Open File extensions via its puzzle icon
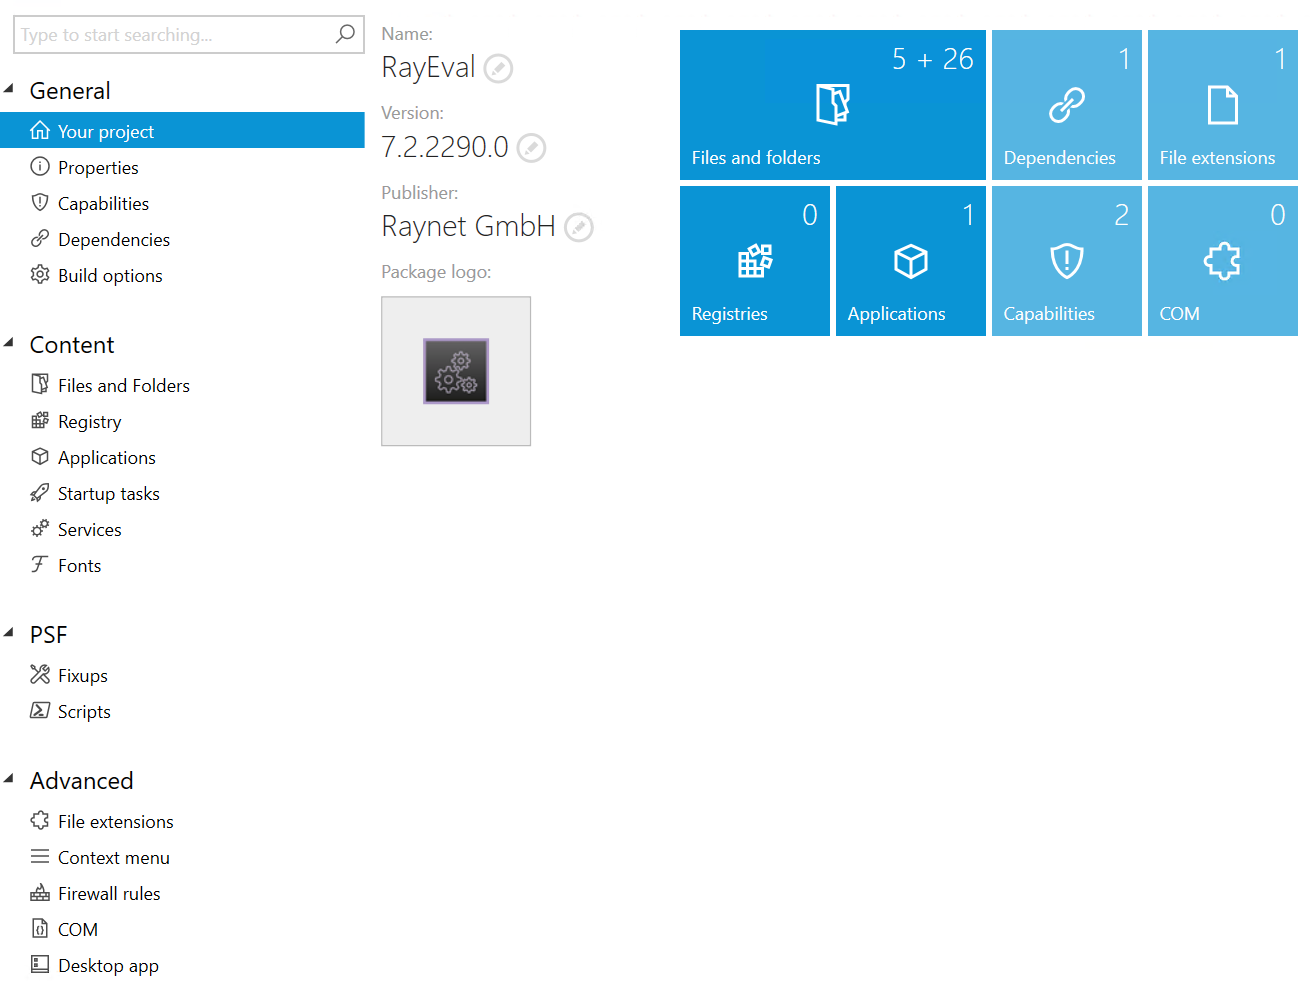Screen dimensions: 1314x987 coord(40,821)
